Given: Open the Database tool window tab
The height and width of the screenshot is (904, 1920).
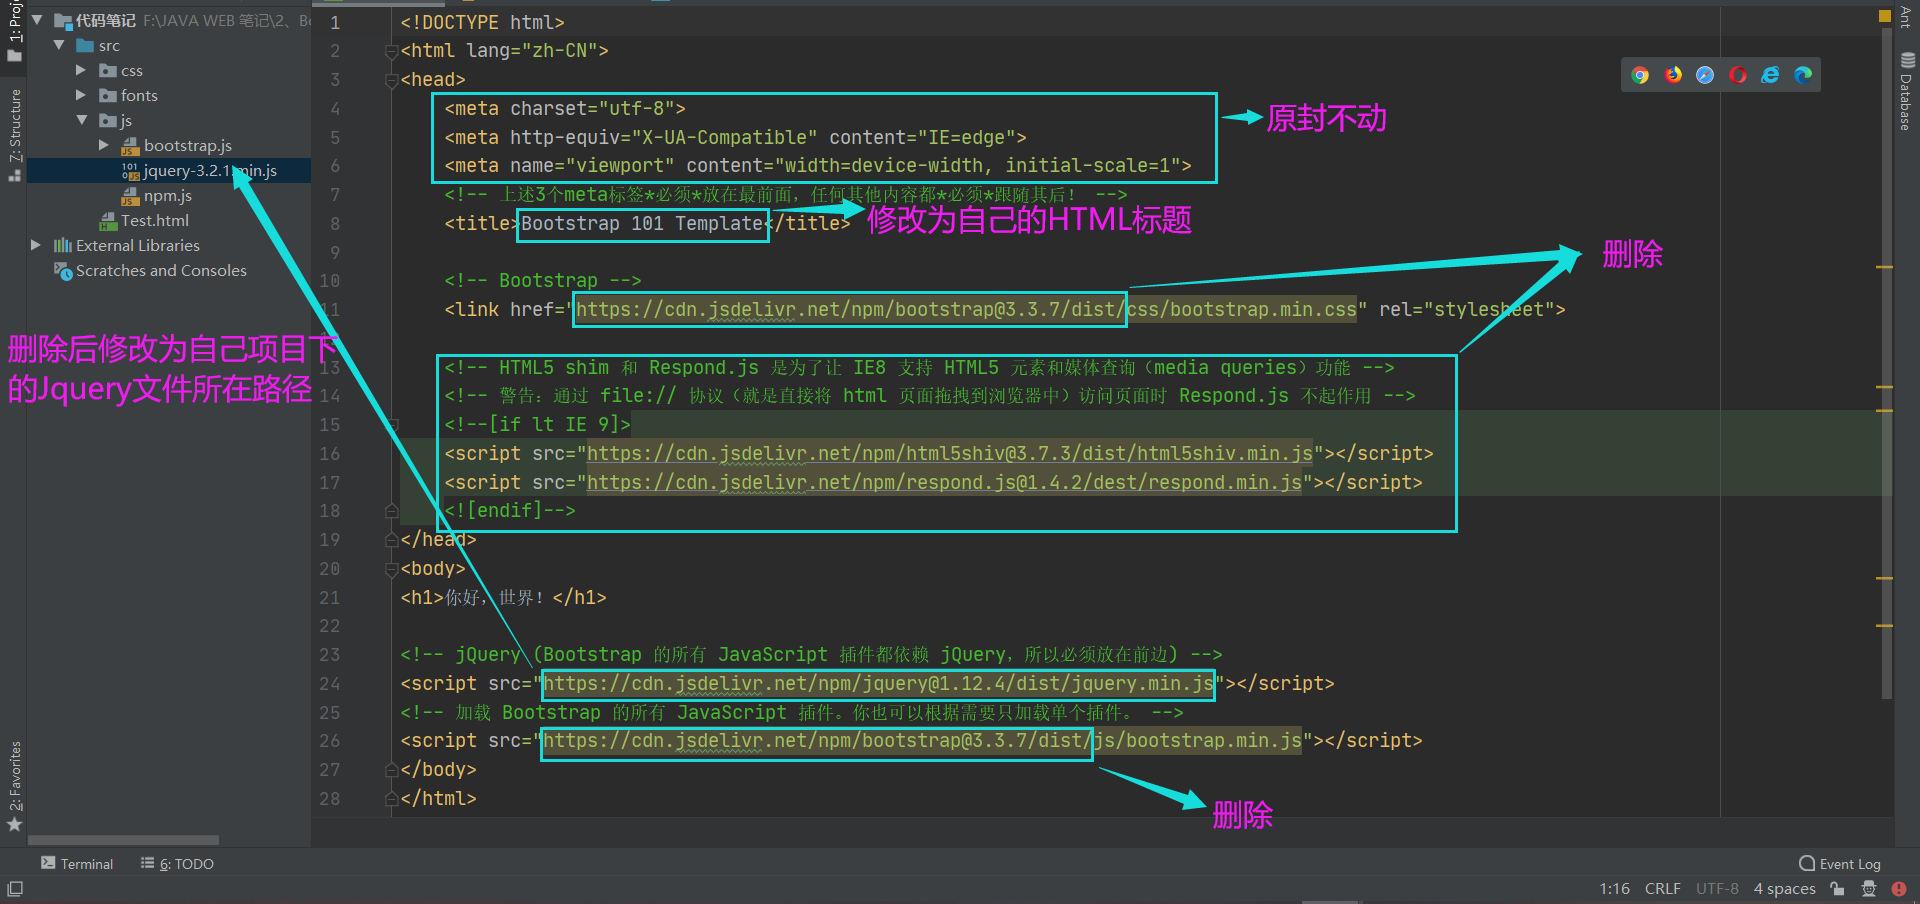Looking at the screenshot, I should [x=1906, y=92].
